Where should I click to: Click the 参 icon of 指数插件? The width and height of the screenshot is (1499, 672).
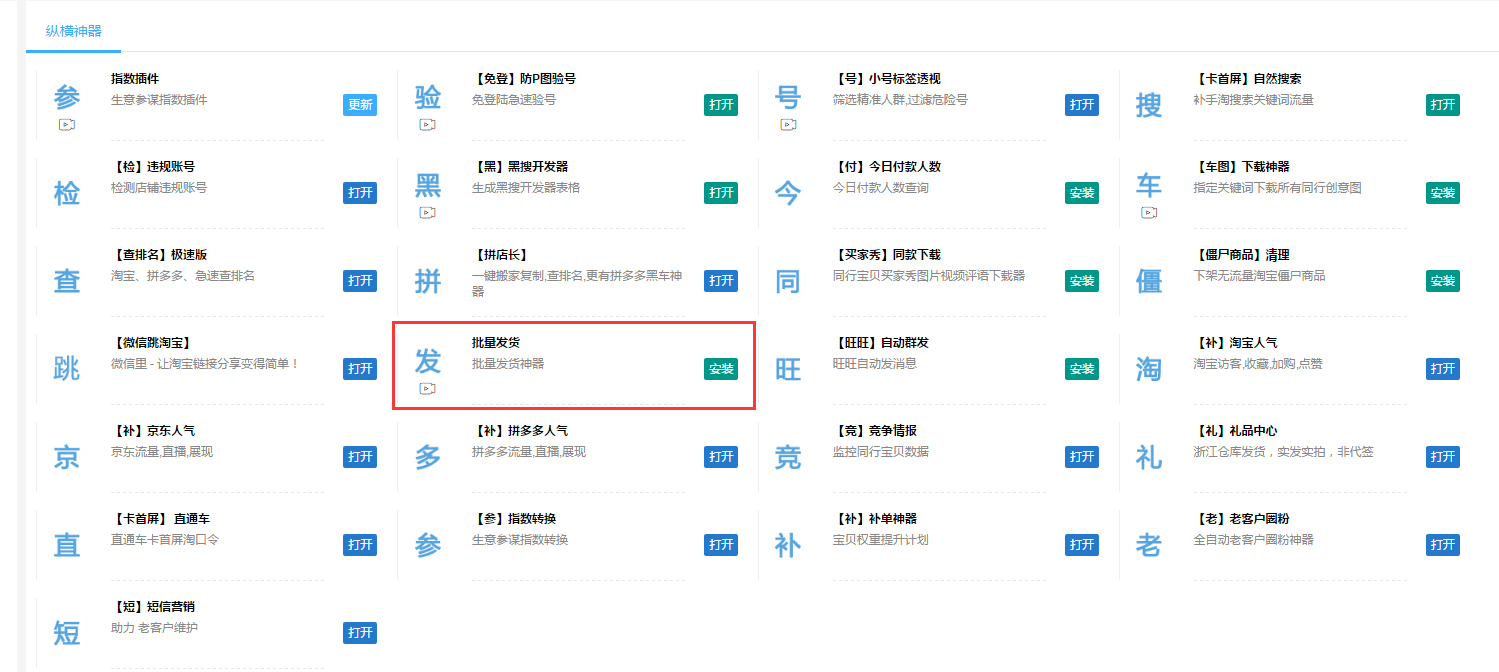click(x=67, y=98)
